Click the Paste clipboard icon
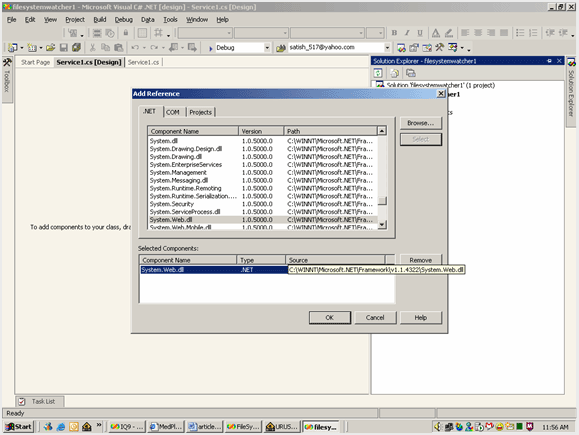This screenshot has height=435, width=579. [x=119, y=47]
